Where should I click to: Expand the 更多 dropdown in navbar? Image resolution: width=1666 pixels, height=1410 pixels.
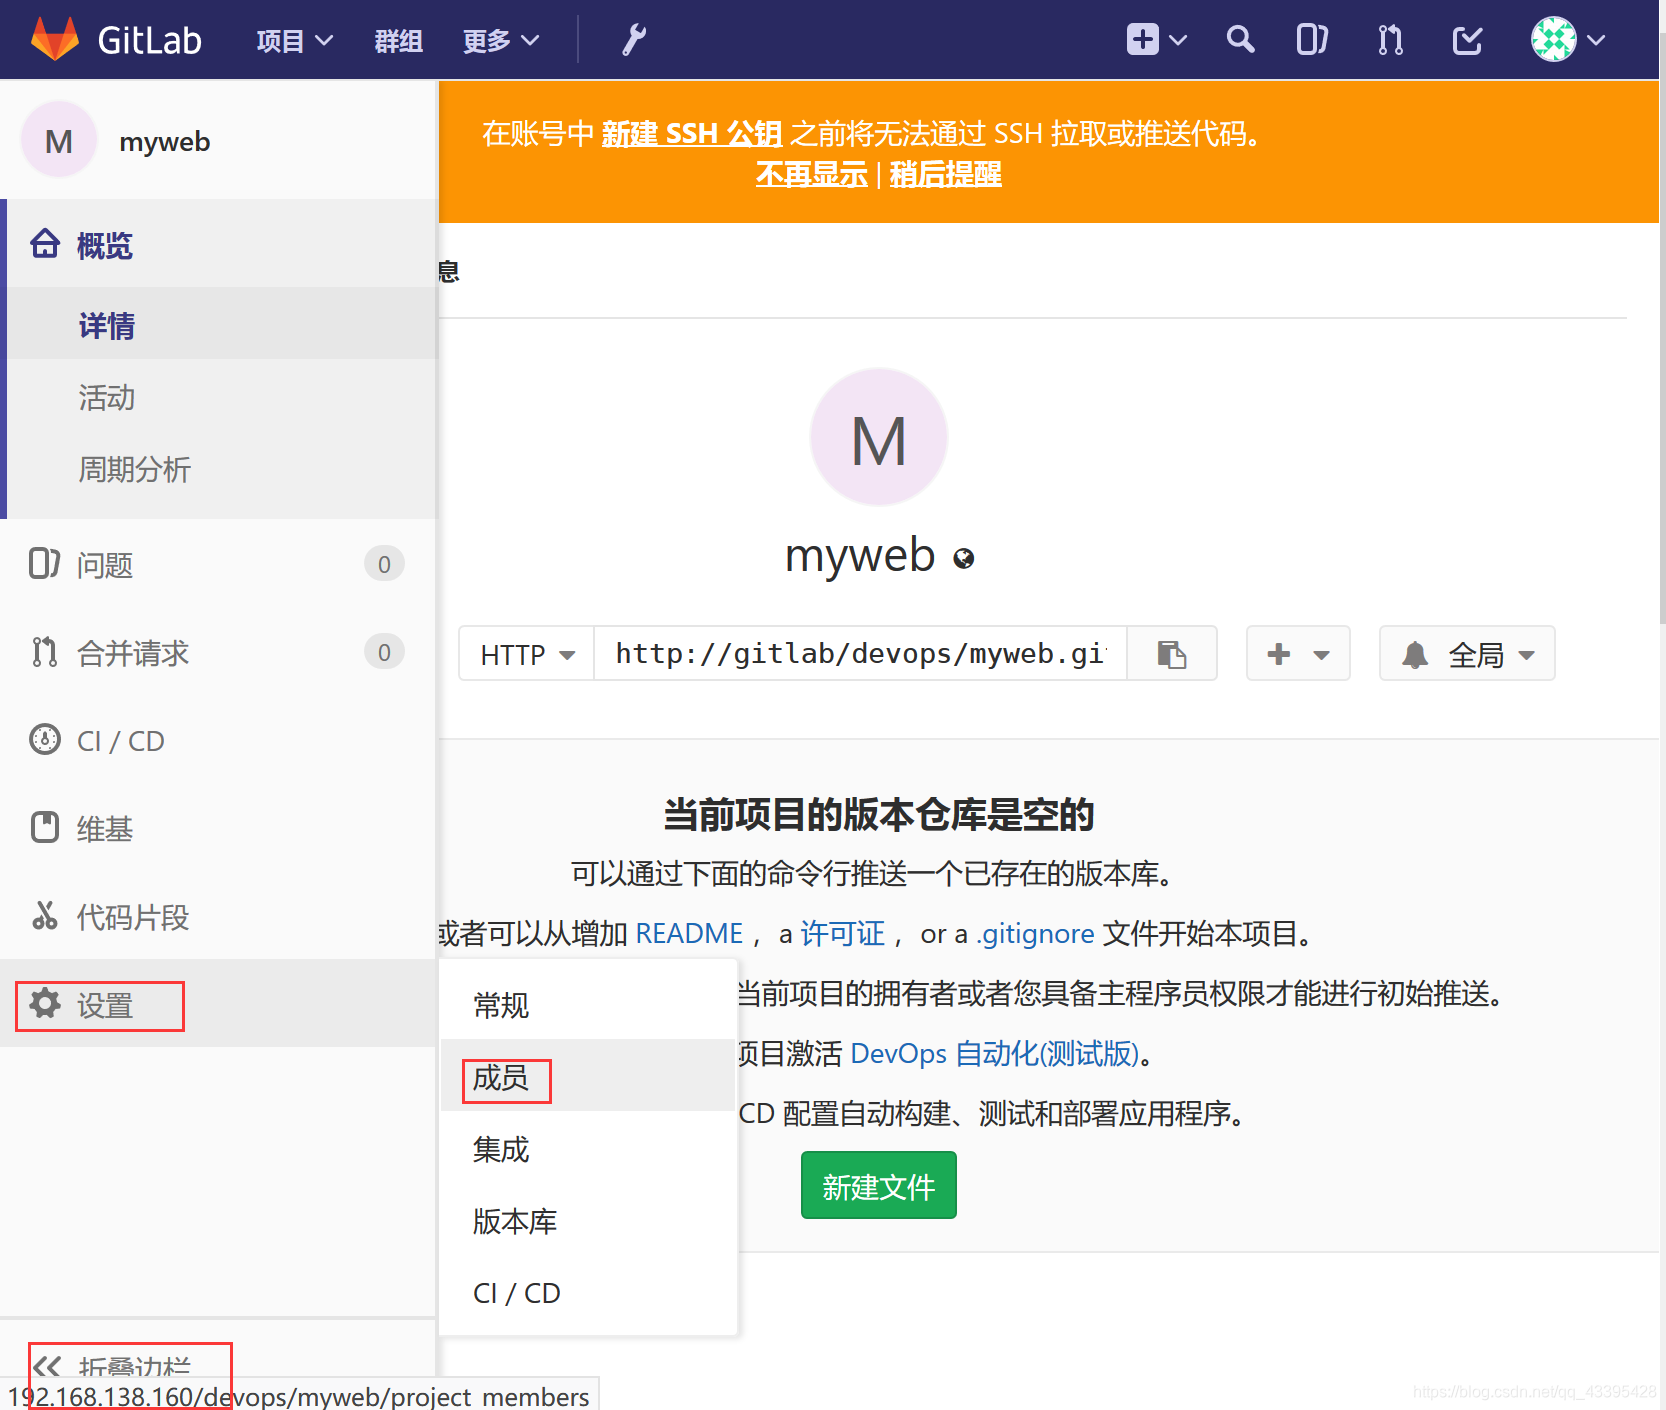point(501,41)
